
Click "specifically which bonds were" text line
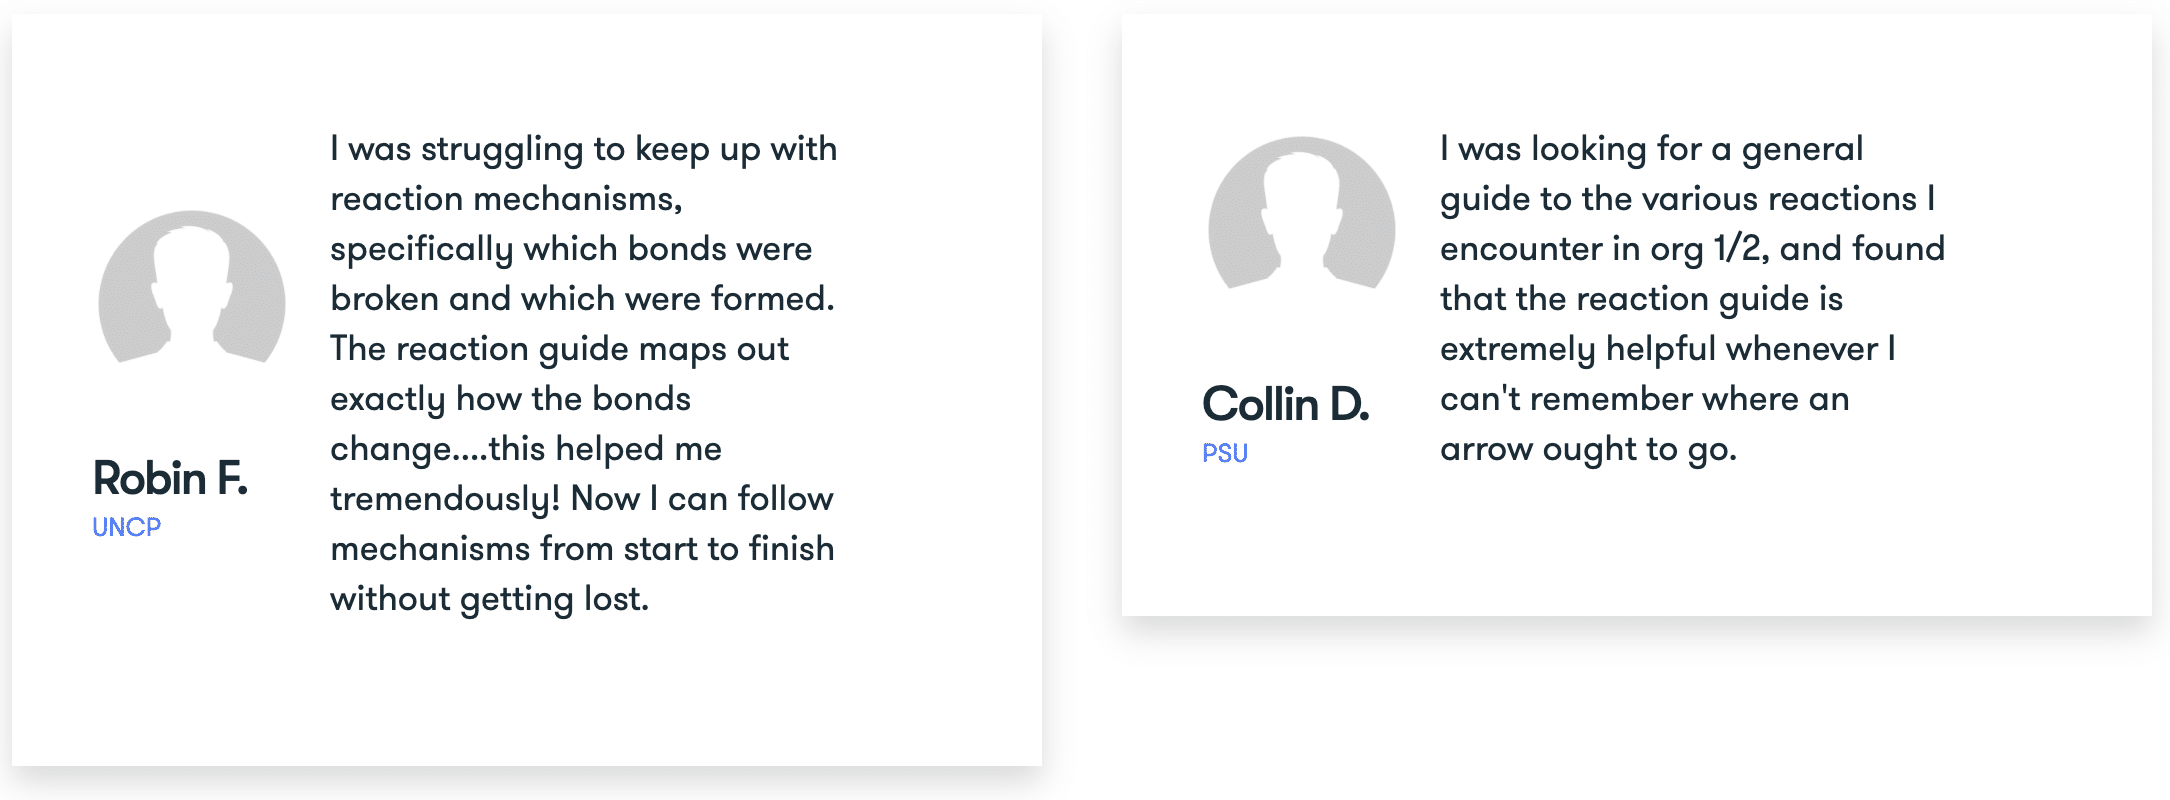571,249
